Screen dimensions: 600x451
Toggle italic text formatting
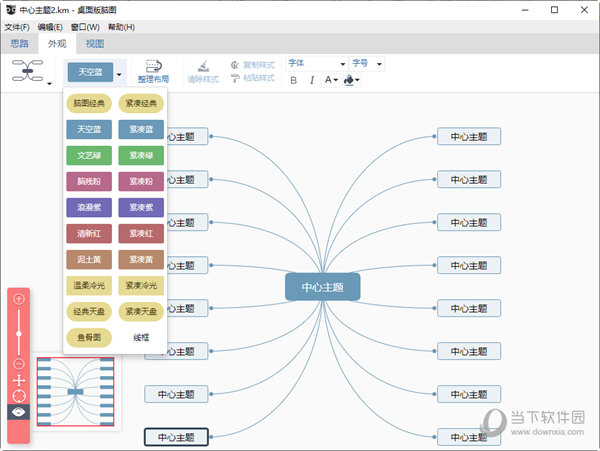tap(312, 80)
